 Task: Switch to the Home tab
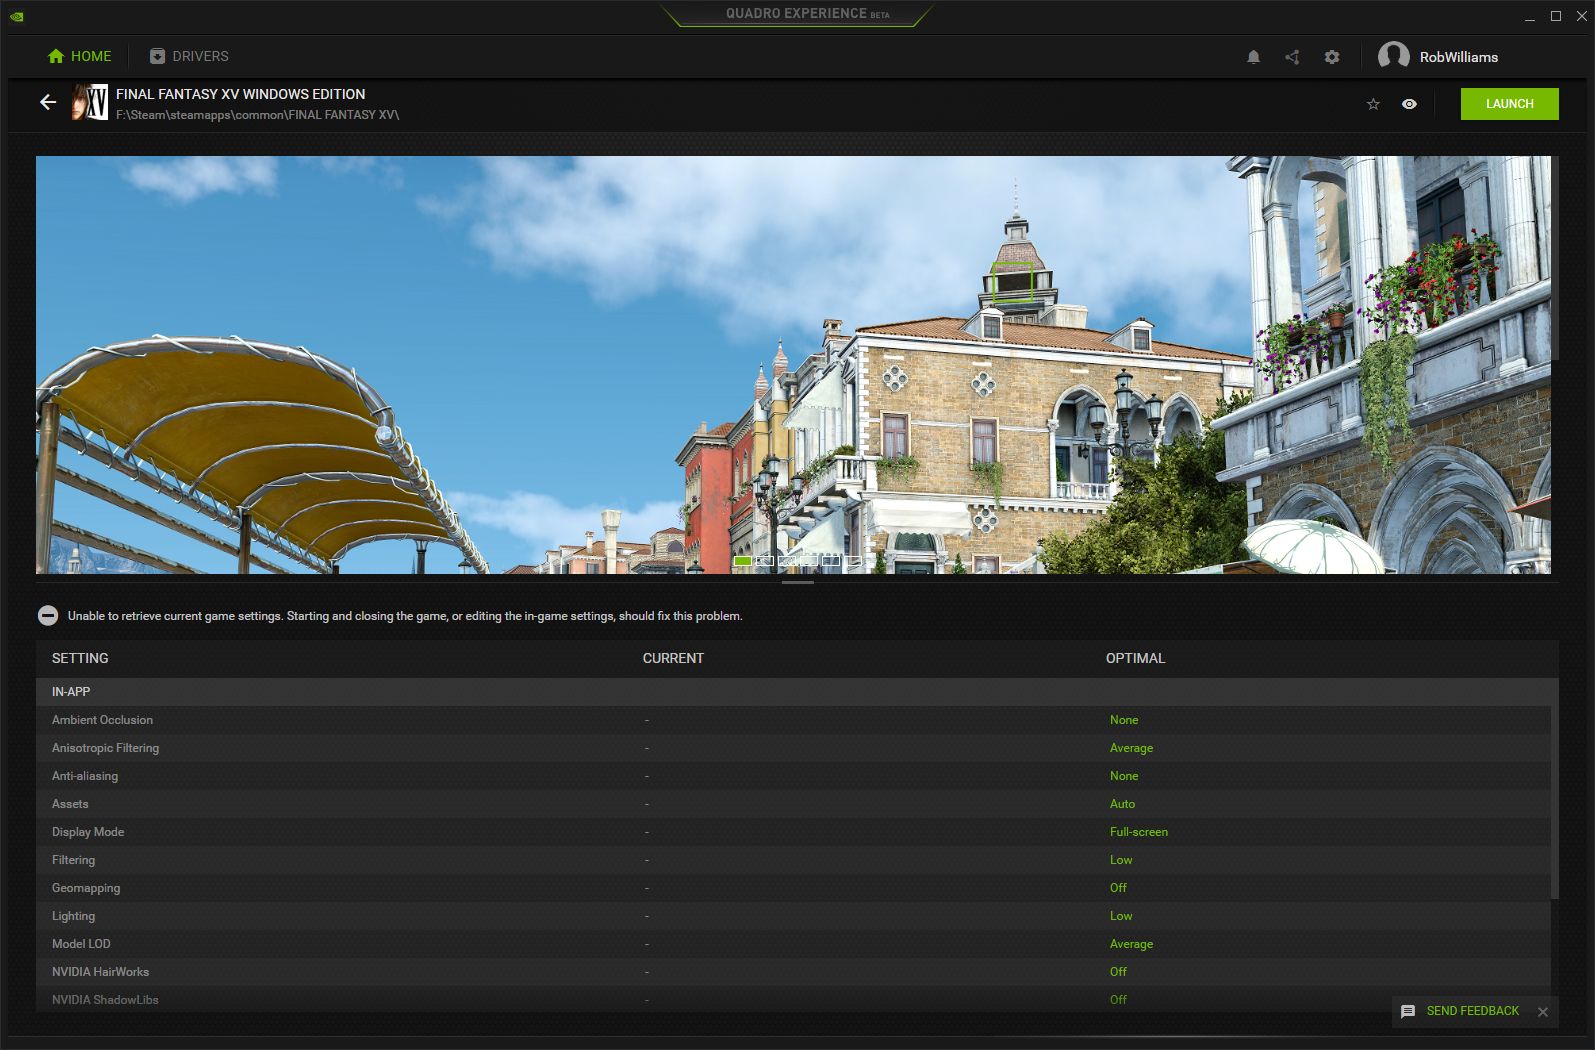pyautogui.click(x=80, y=56)
